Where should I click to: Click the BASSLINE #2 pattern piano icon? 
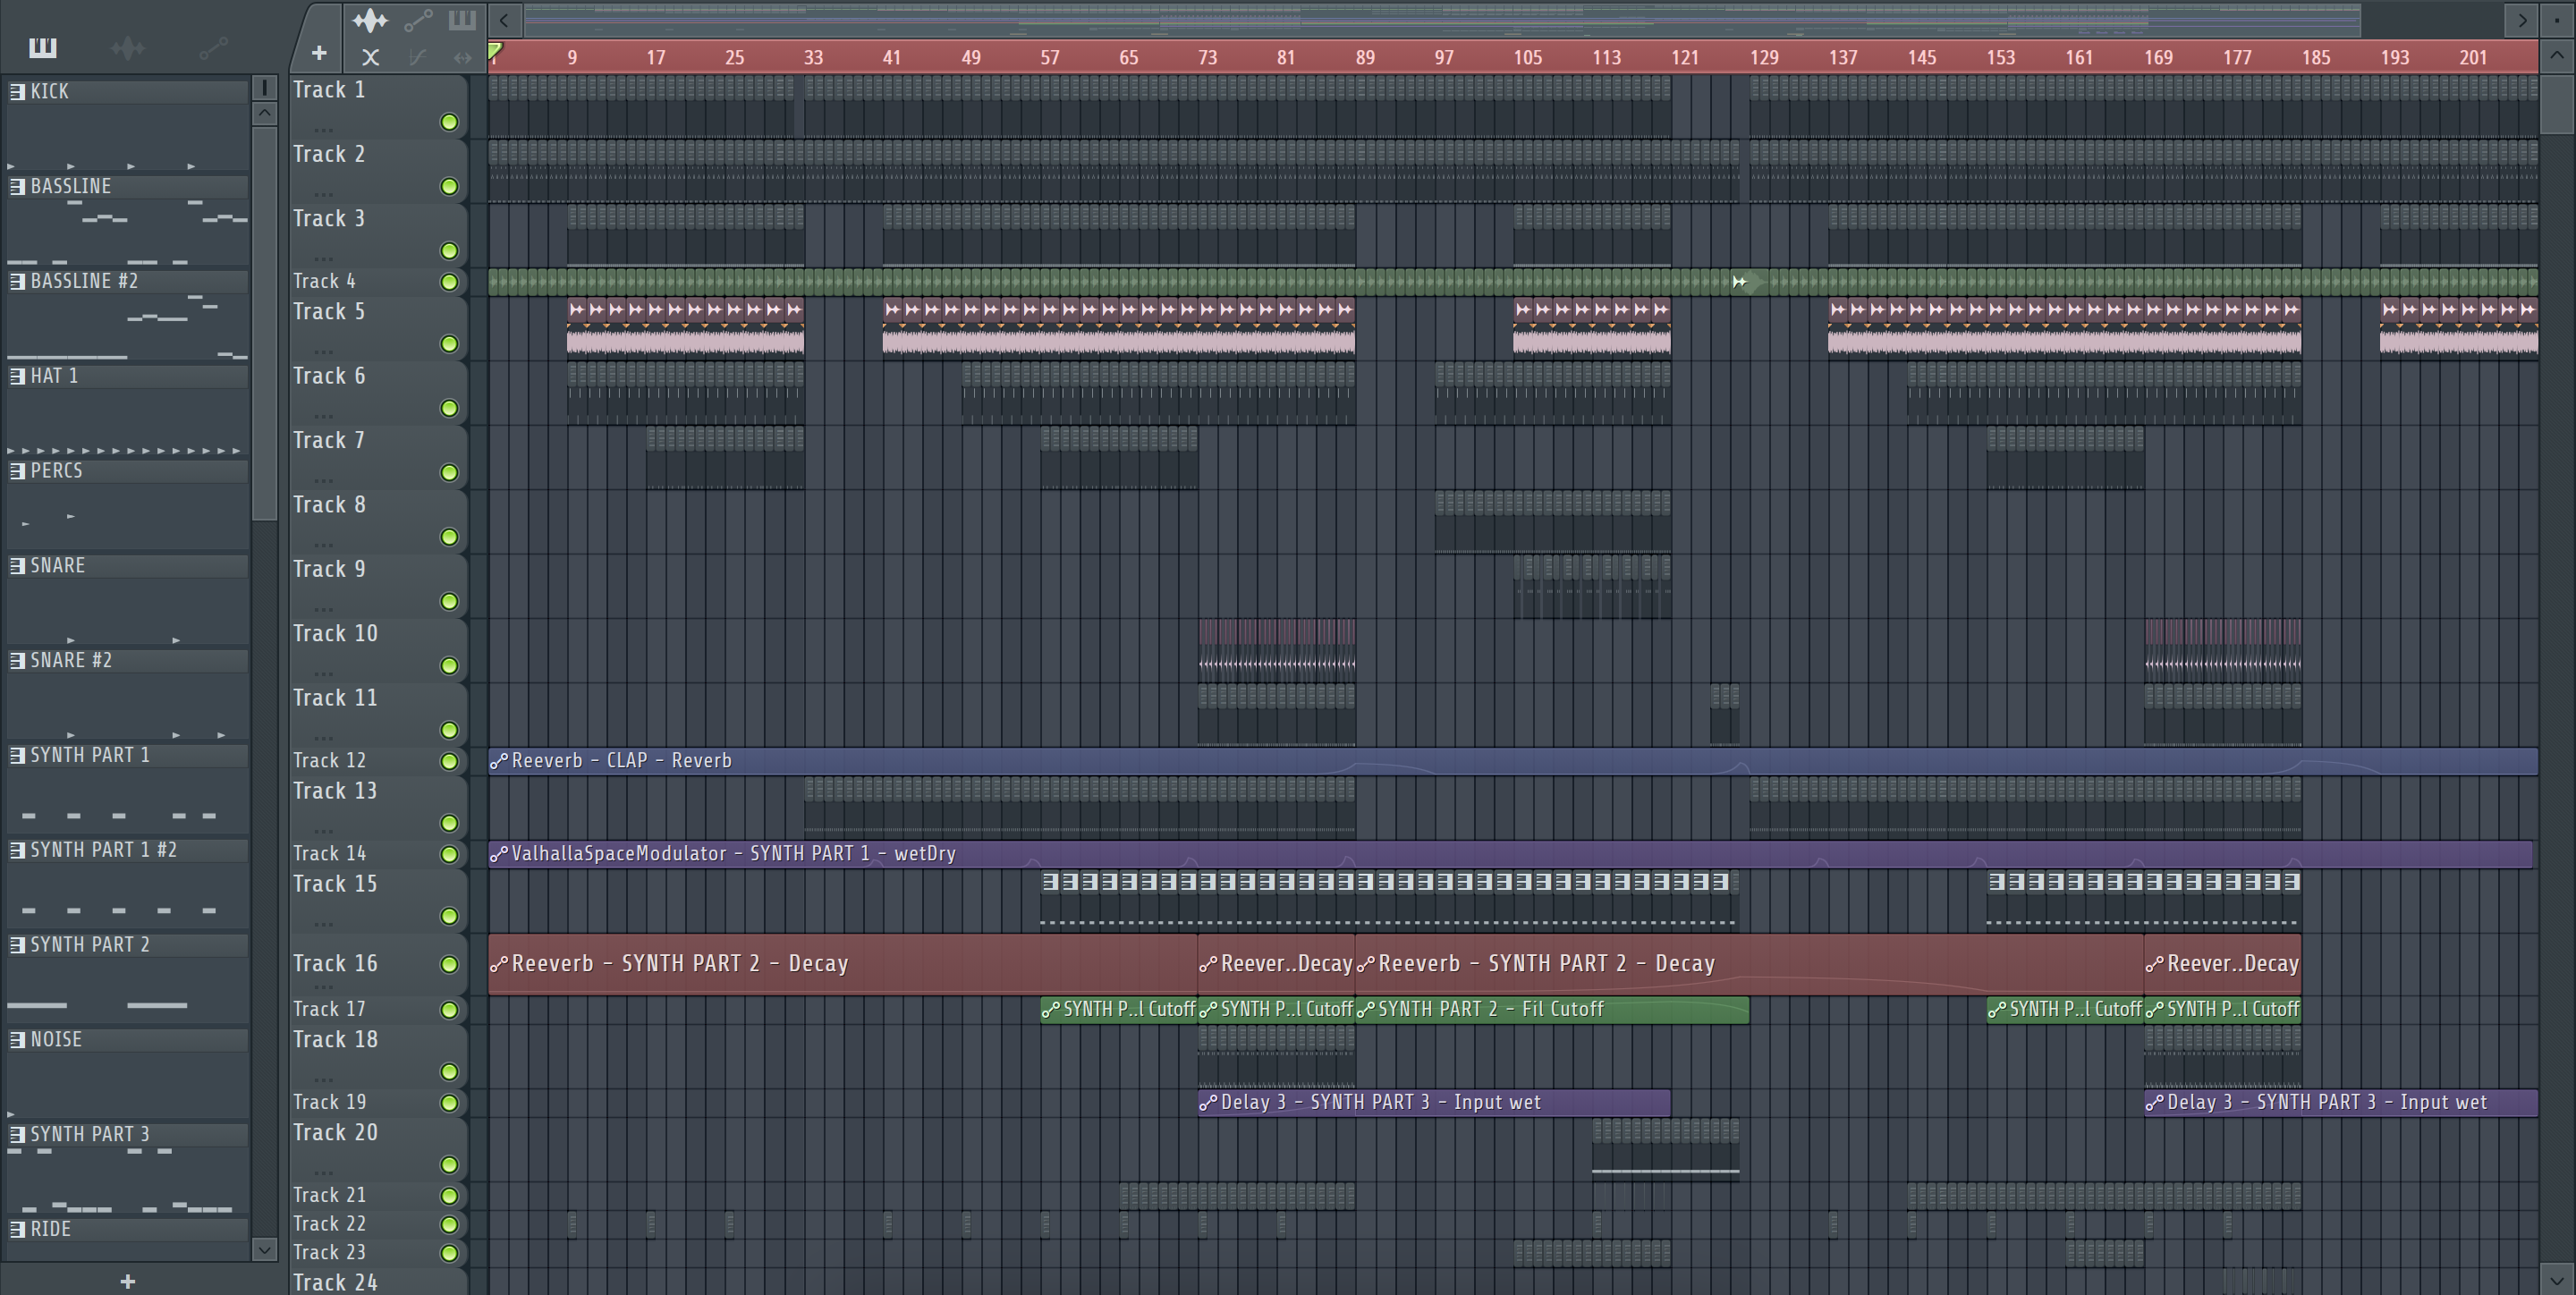[x=17, y=281]
